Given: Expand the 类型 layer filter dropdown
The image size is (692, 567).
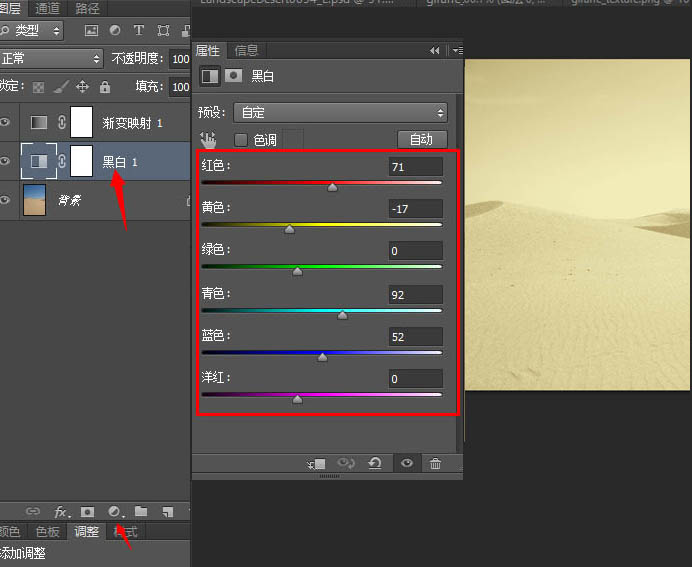Looking at the screenshot, I should pos(37,31).
